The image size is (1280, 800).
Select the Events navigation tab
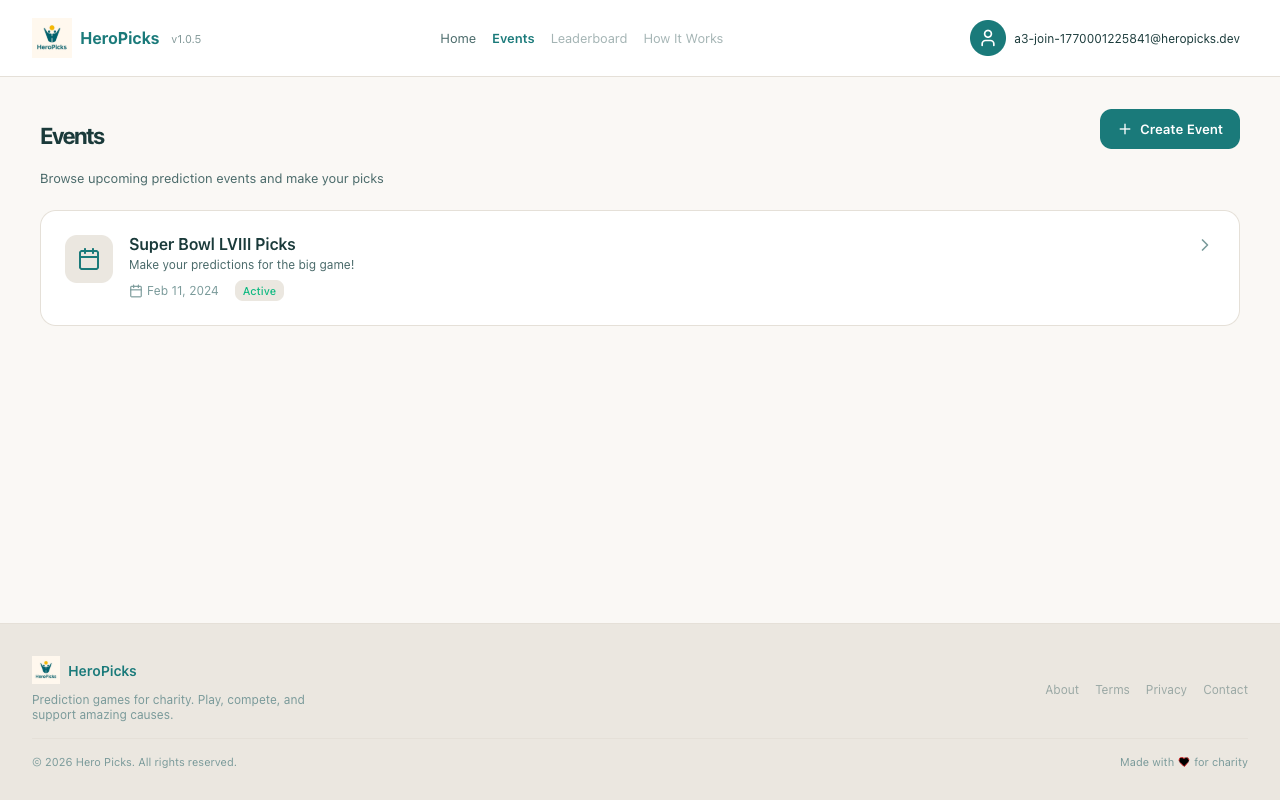pos(513,38)
